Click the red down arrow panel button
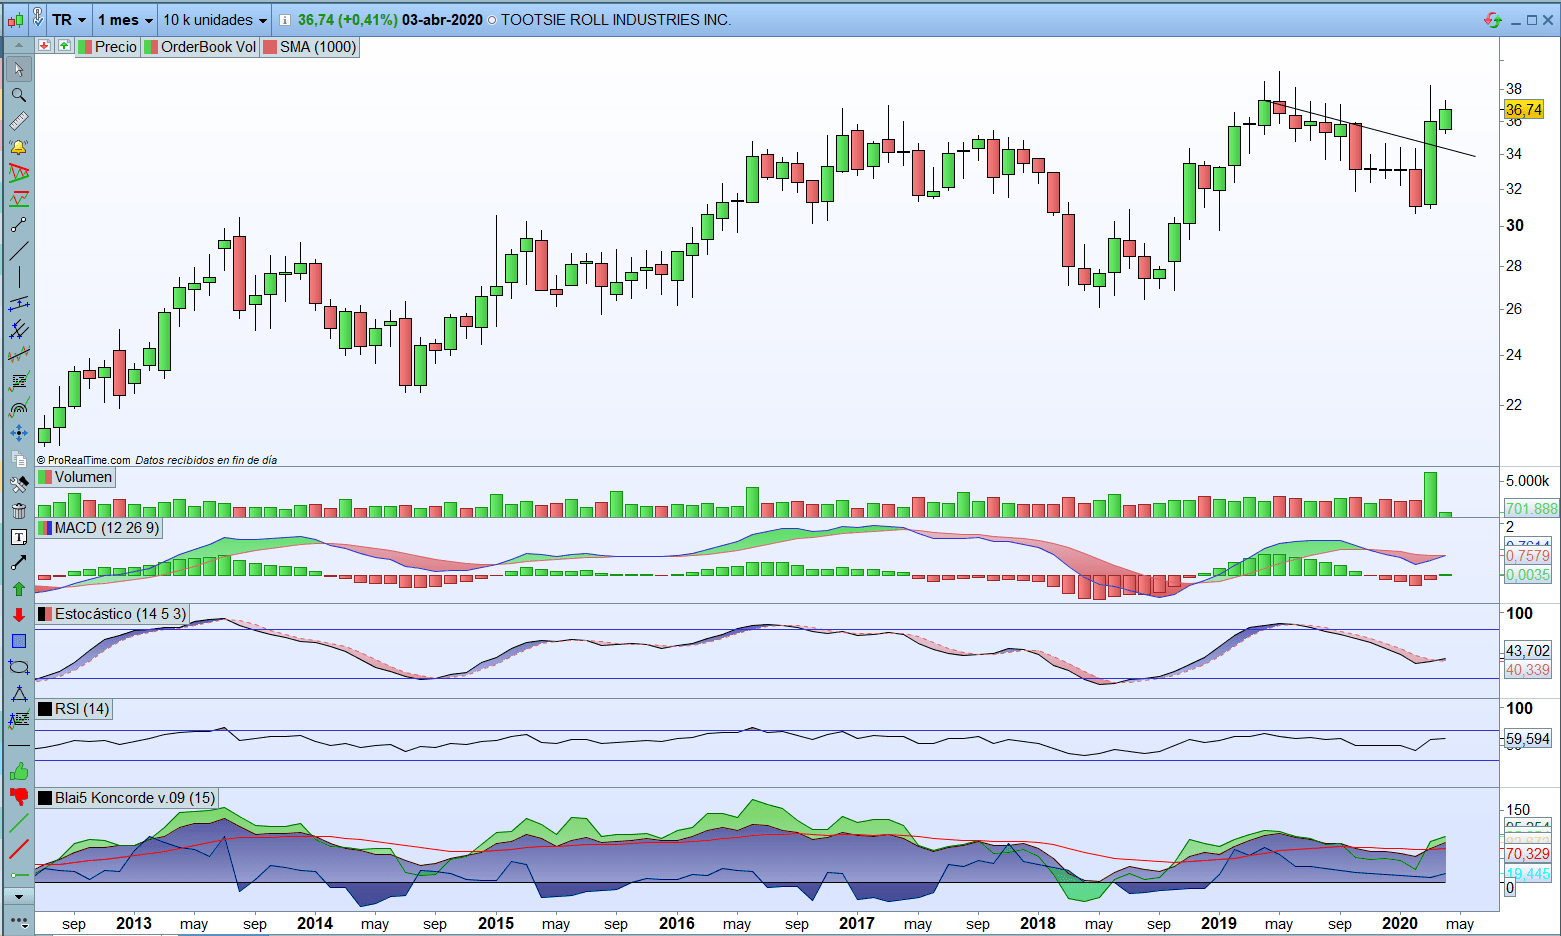Screen dimensions: 1561x936 [44, 46]
